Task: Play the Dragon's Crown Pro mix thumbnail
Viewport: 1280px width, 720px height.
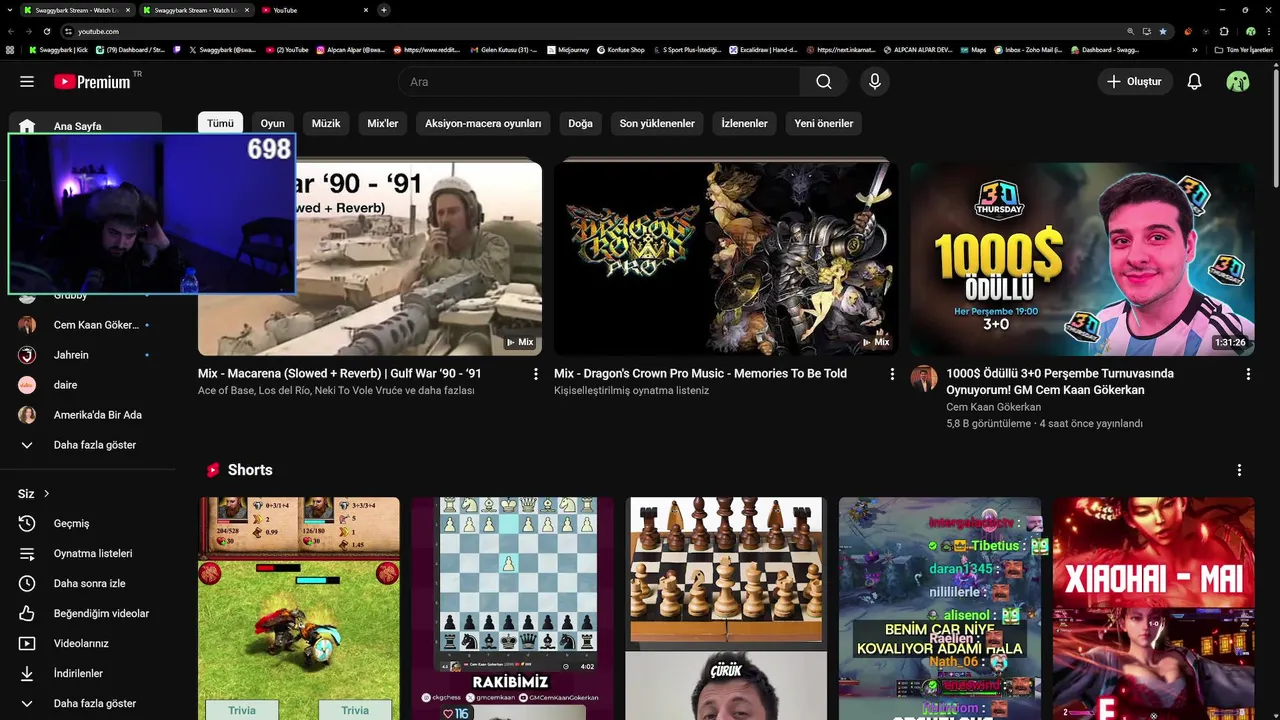Action: (726, 259)
